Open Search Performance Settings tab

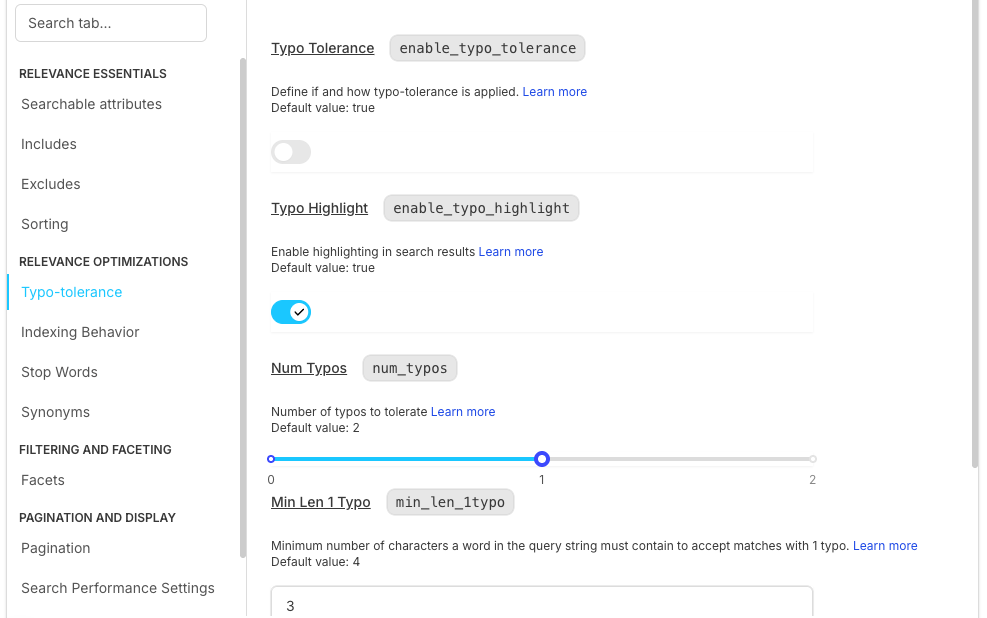(x=118, y=588)
